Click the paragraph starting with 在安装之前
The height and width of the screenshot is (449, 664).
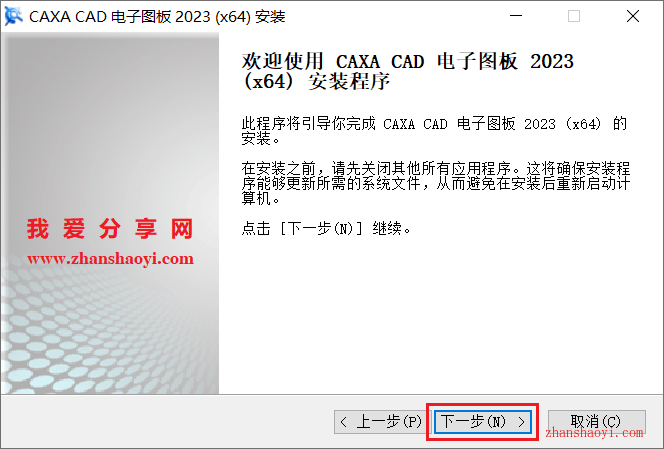click(436, 183)
